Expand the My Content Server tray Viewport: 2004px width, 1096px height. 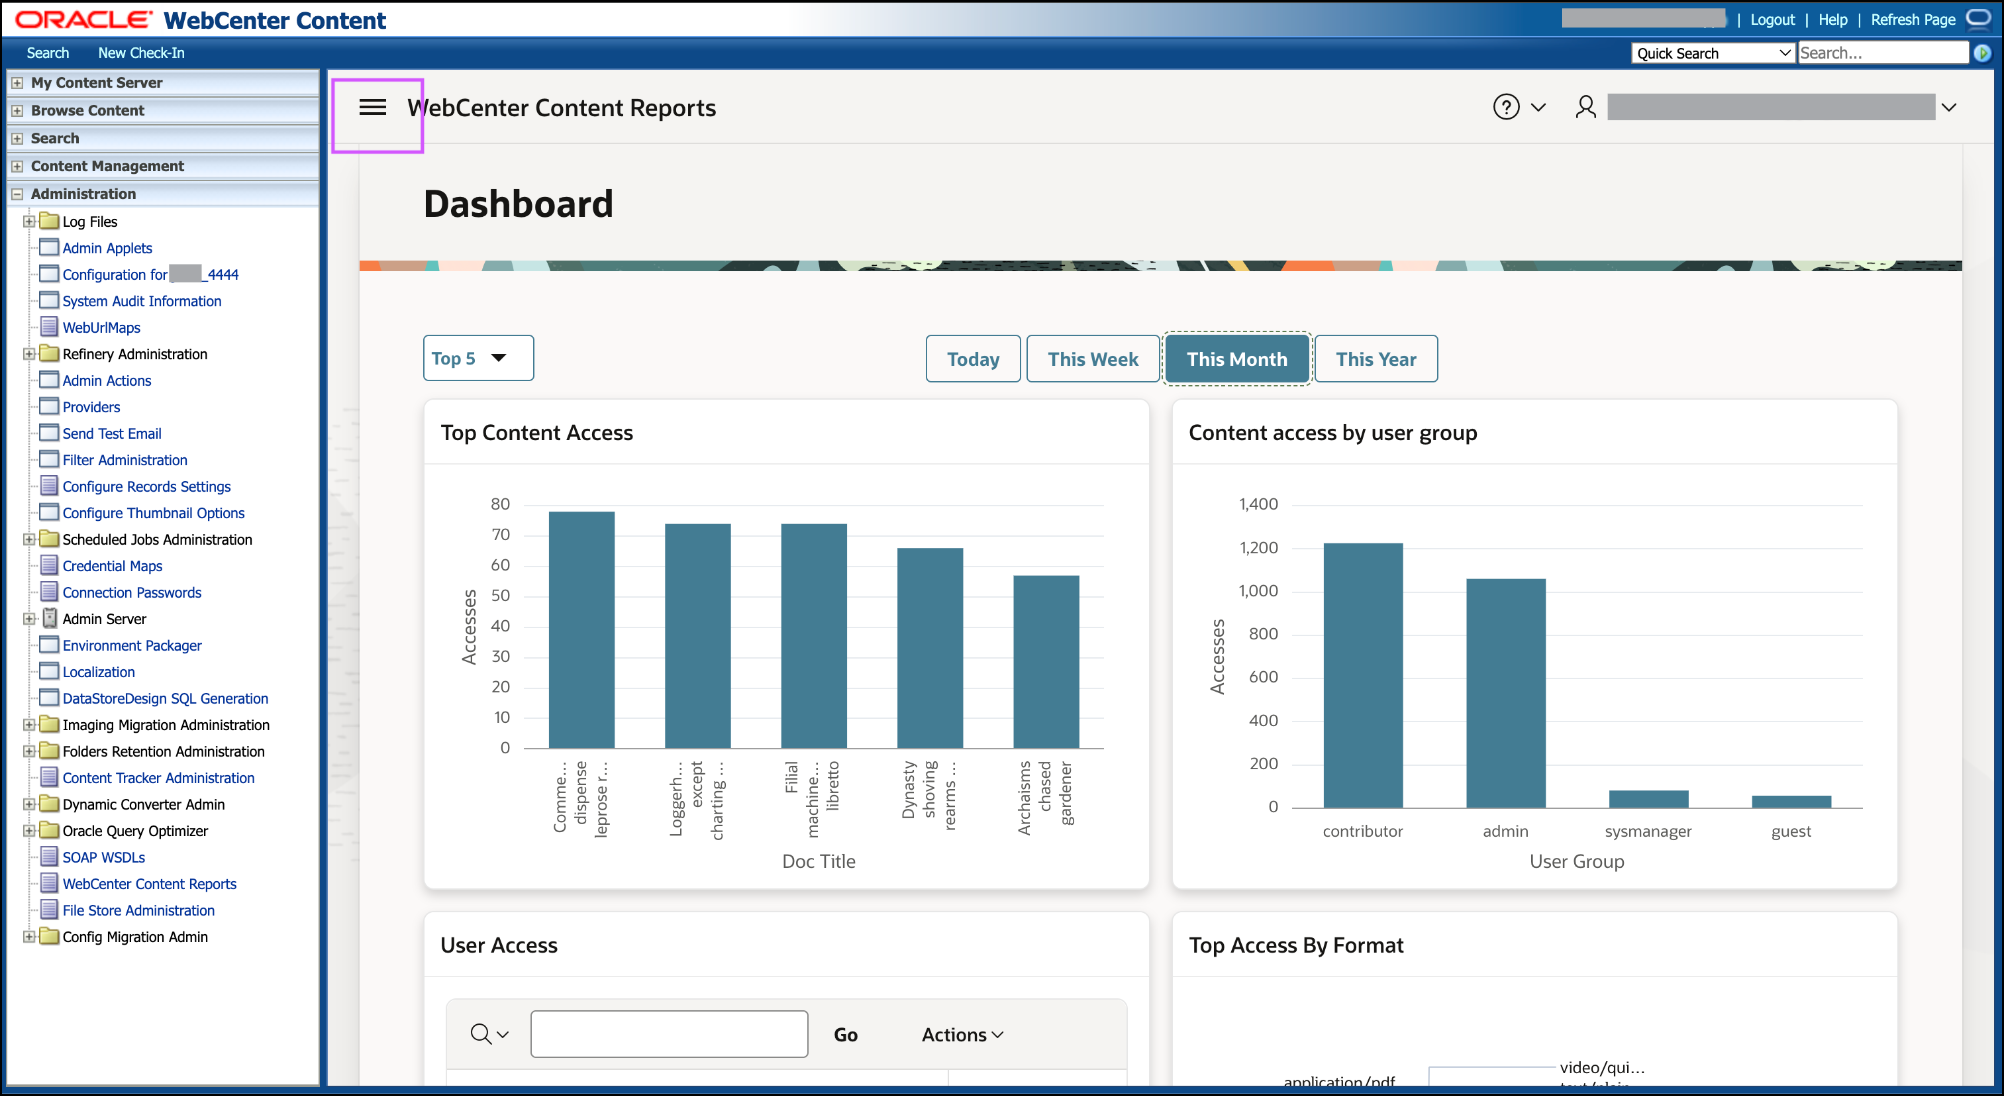[x=17, y=83]
